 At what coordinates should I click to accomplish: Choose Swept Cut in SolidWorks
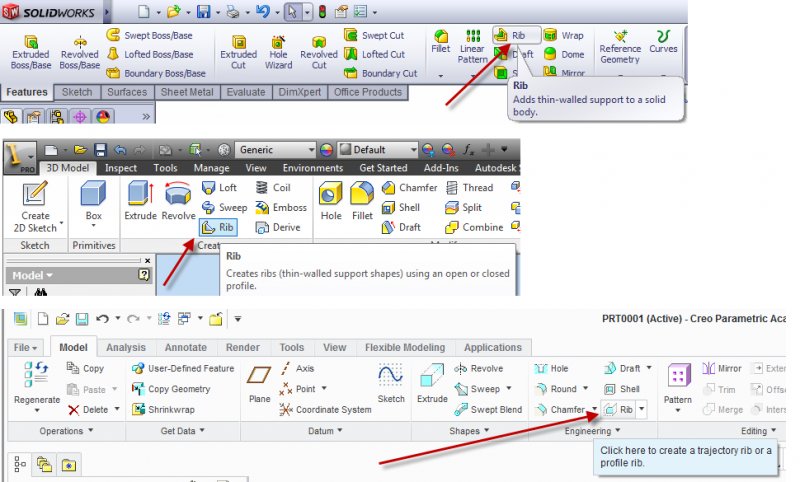(x=374, y=35)
